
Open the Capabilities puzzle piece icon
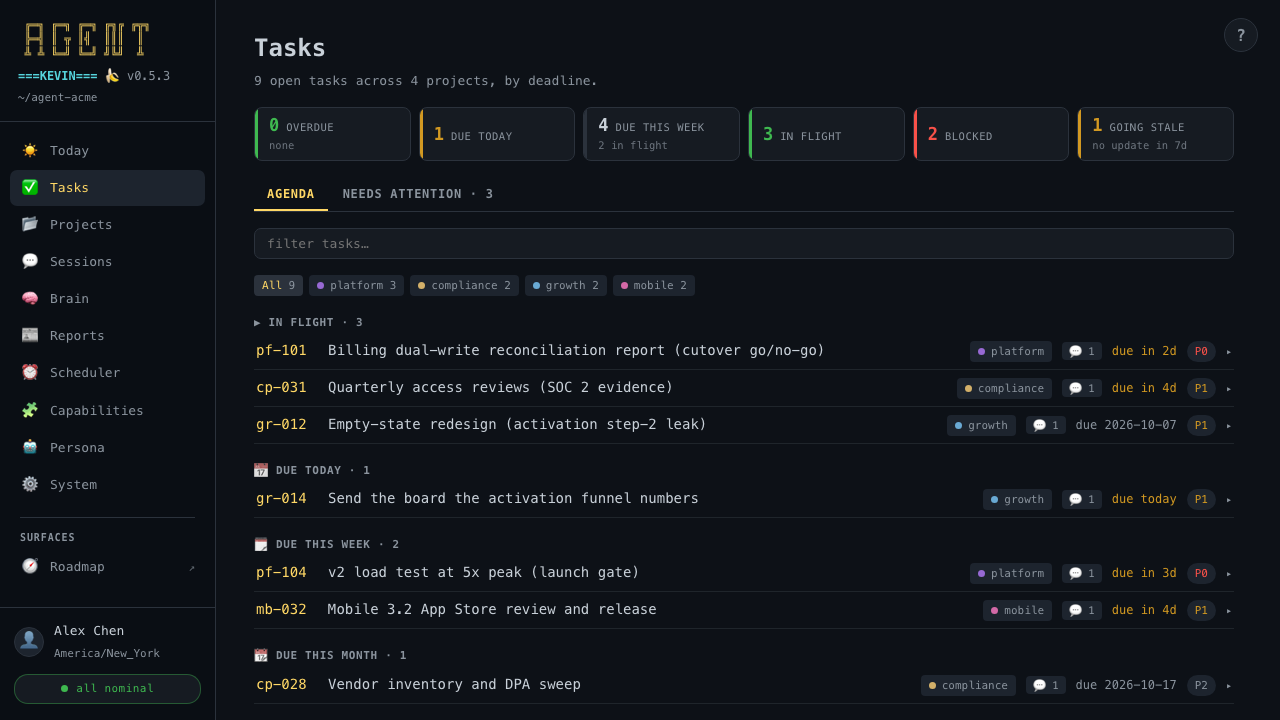coord(30,410)
